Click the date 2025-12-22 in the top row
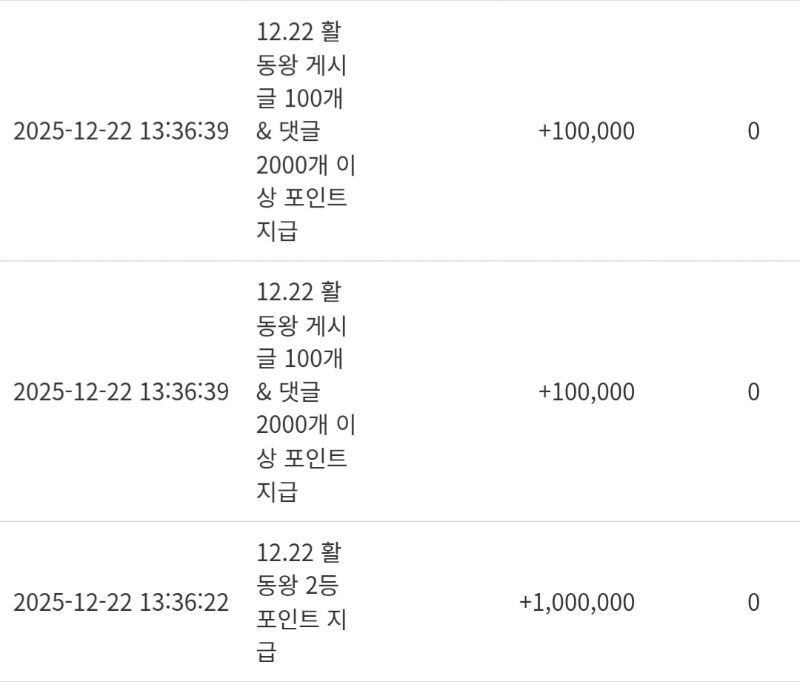 [72, 131]
